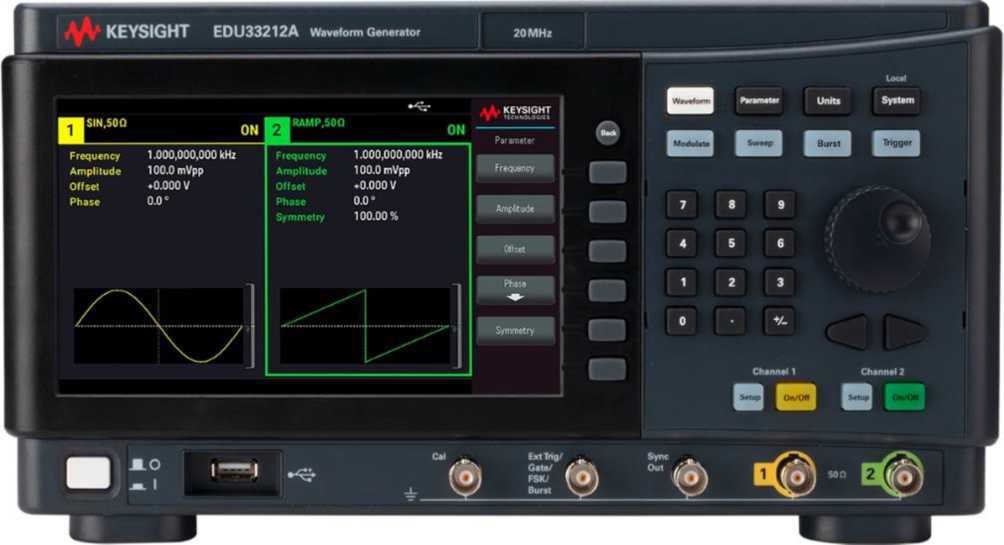Click the Cal BNC connector
This screenshot has height=545, width=1004.
[465, 476]
